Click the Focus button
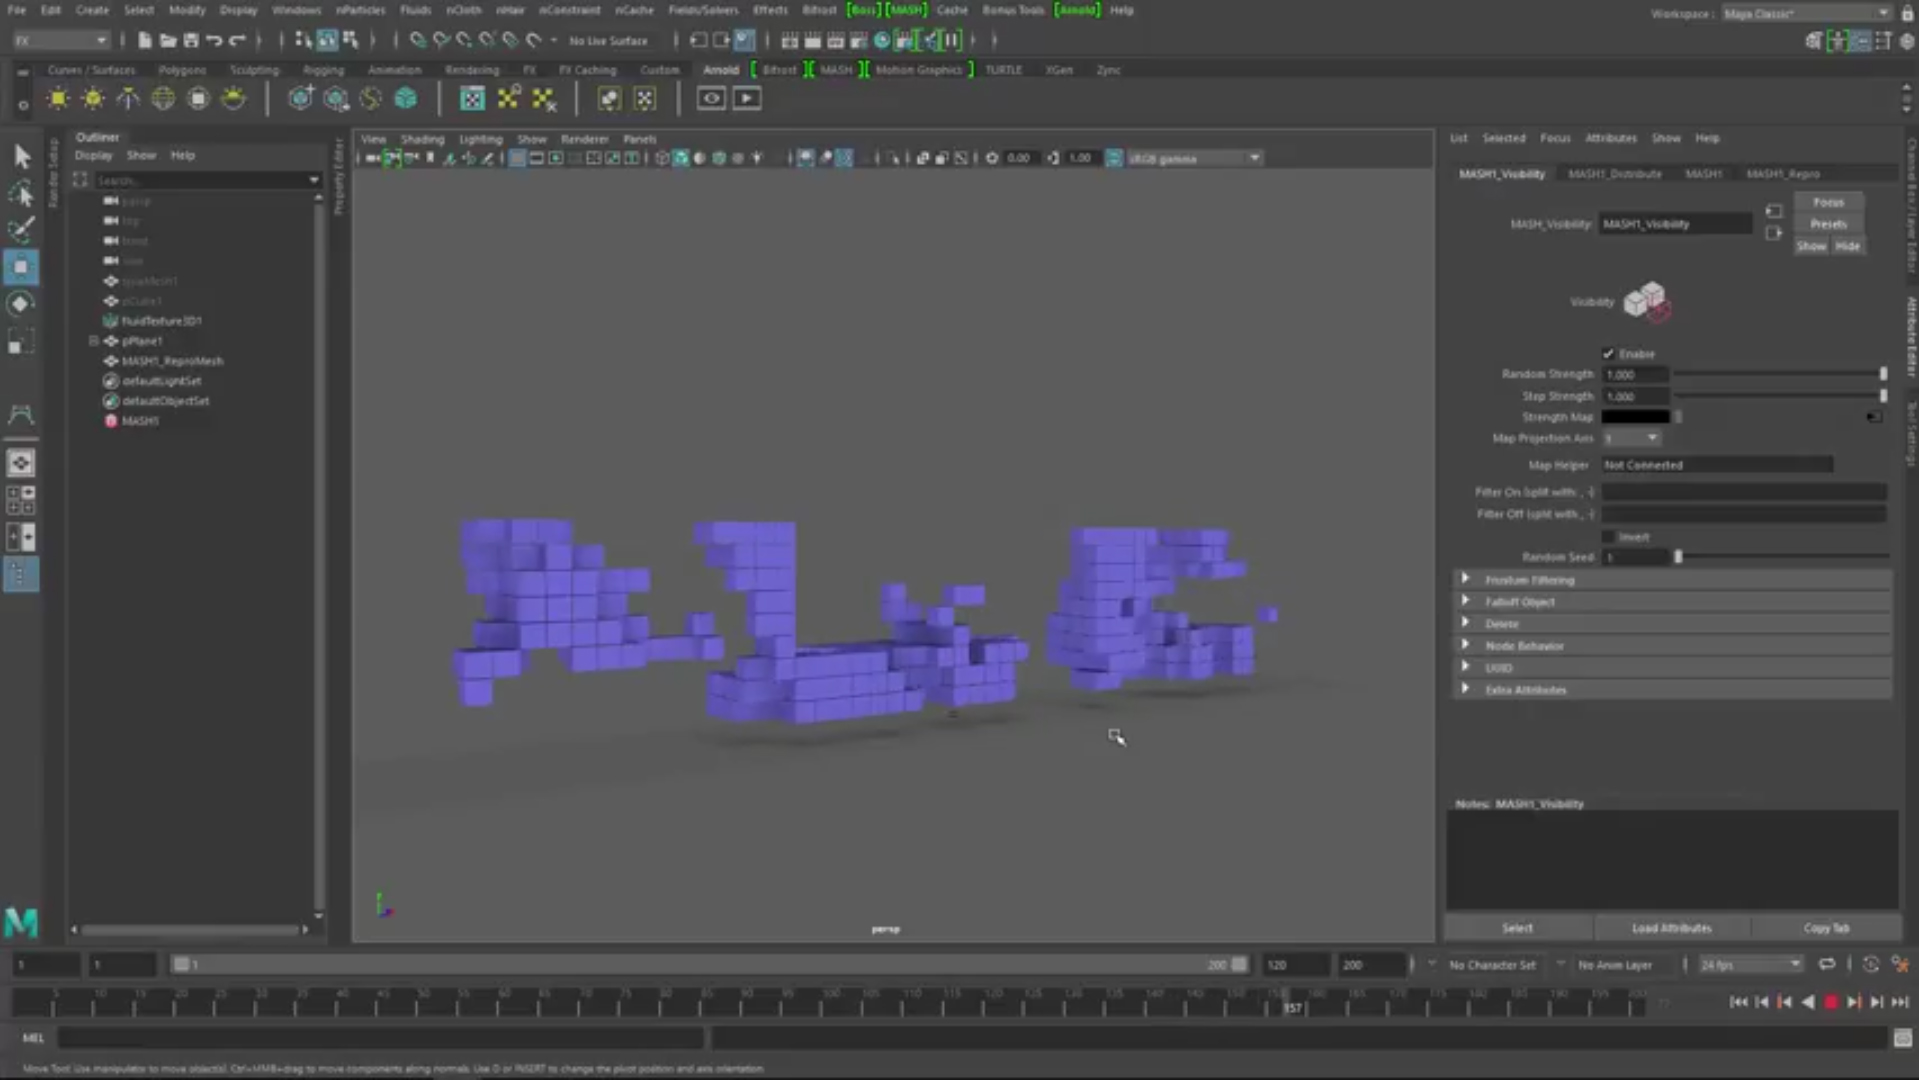 pos(1828,202)
